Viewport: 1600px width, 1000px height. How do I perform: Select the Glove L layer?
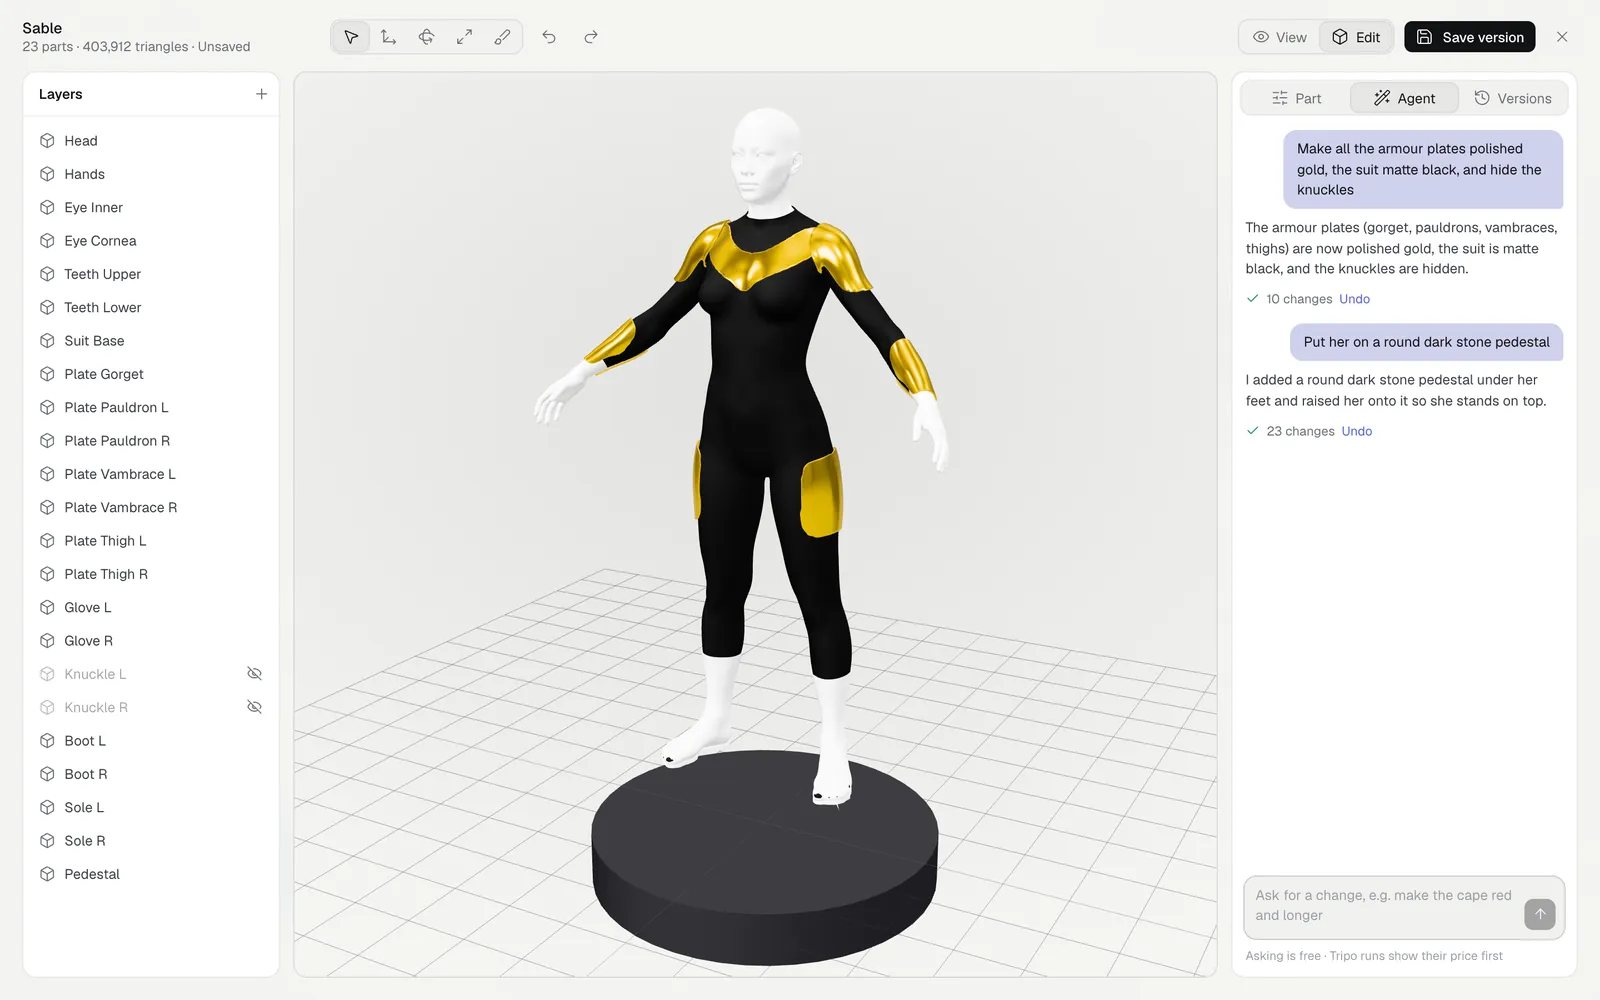point(151,607)
